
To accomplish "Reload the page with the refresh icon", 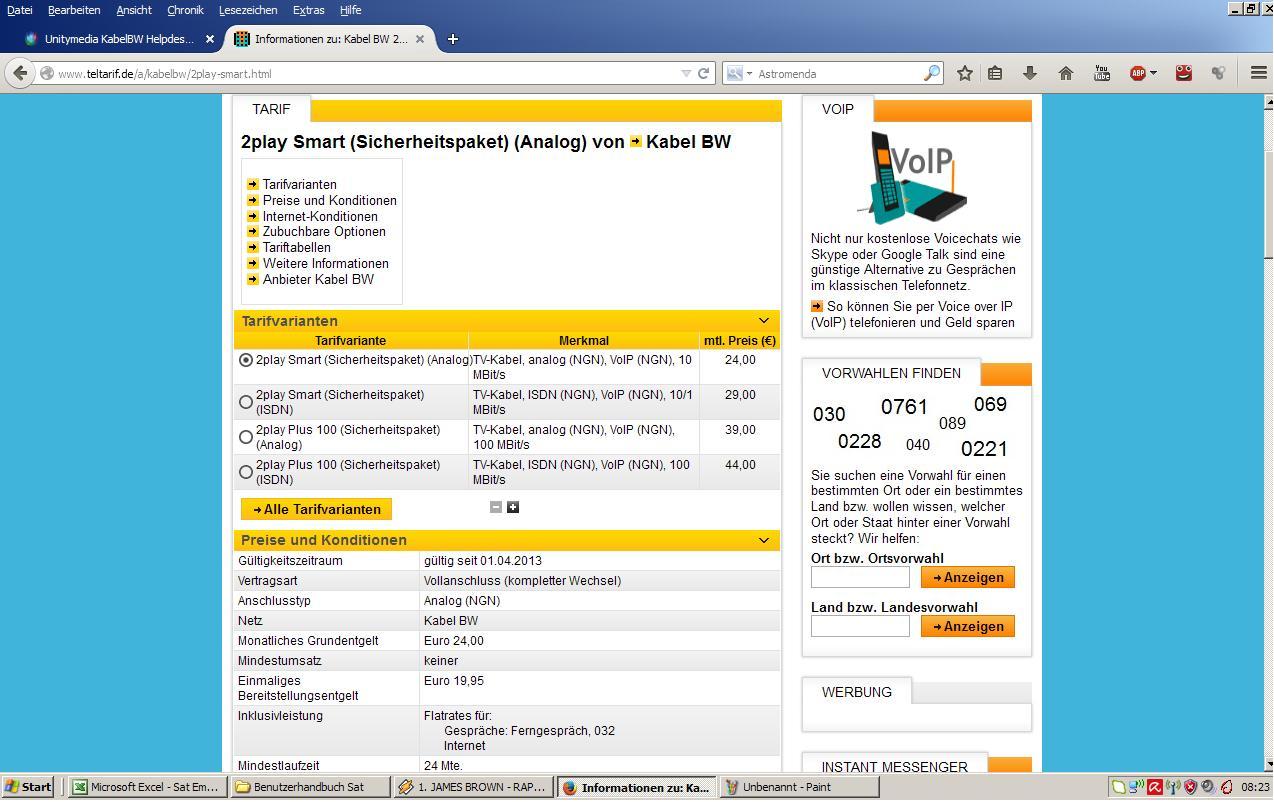I will tap(703, 73).
